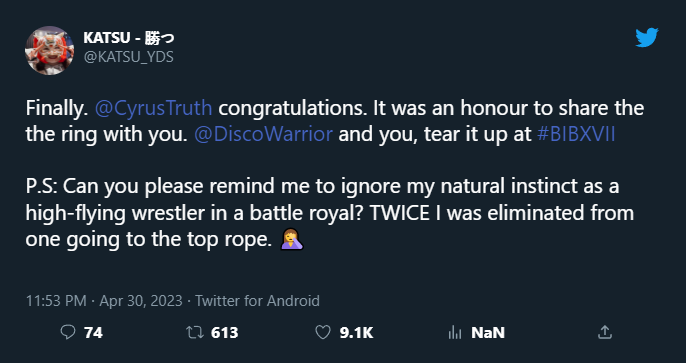Open KATSU profile avatar picture
Image resolution: width=686 pixels, height=363 pixels.
(x=49, y=50)
